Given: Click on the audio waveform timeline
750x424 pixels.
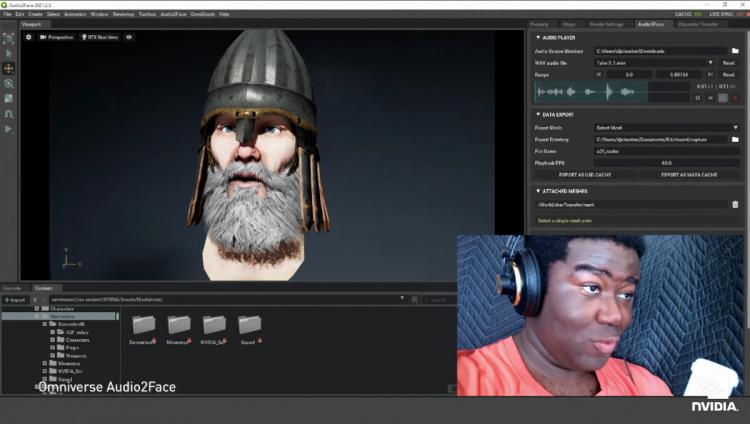Looking at the screenshot, I should 612,91.
